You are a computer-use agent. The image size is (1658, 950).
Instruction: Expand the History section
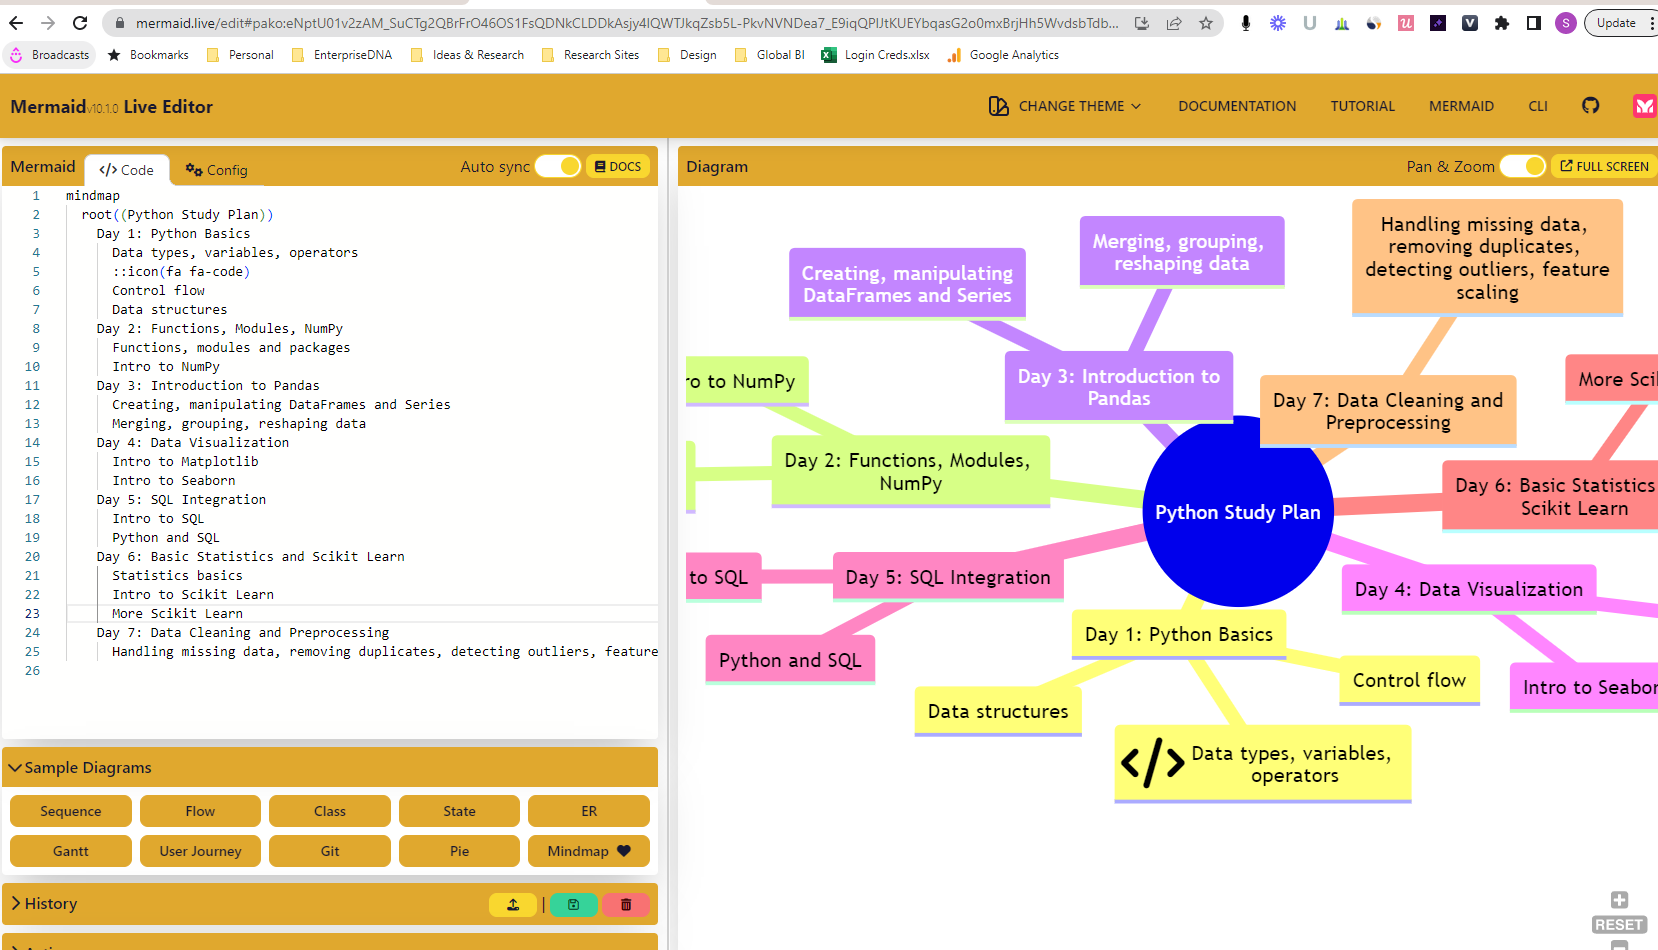pyautogui.click(x=45, y=903)
